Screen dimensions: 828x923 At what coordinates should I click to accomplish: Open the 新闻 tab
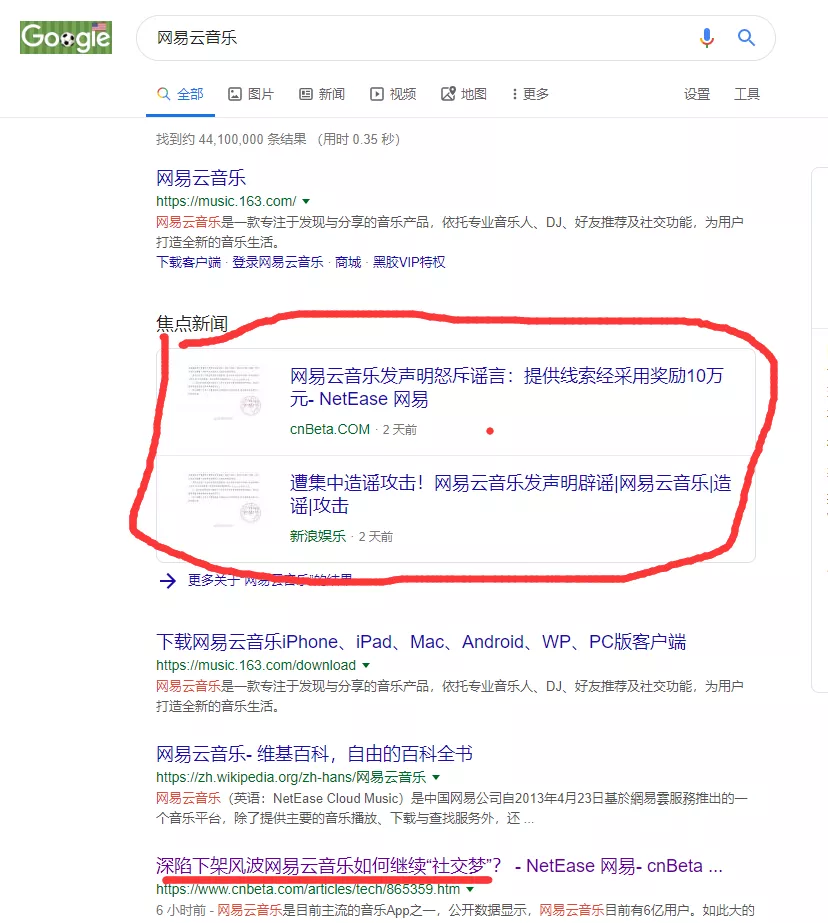[322, 94]
